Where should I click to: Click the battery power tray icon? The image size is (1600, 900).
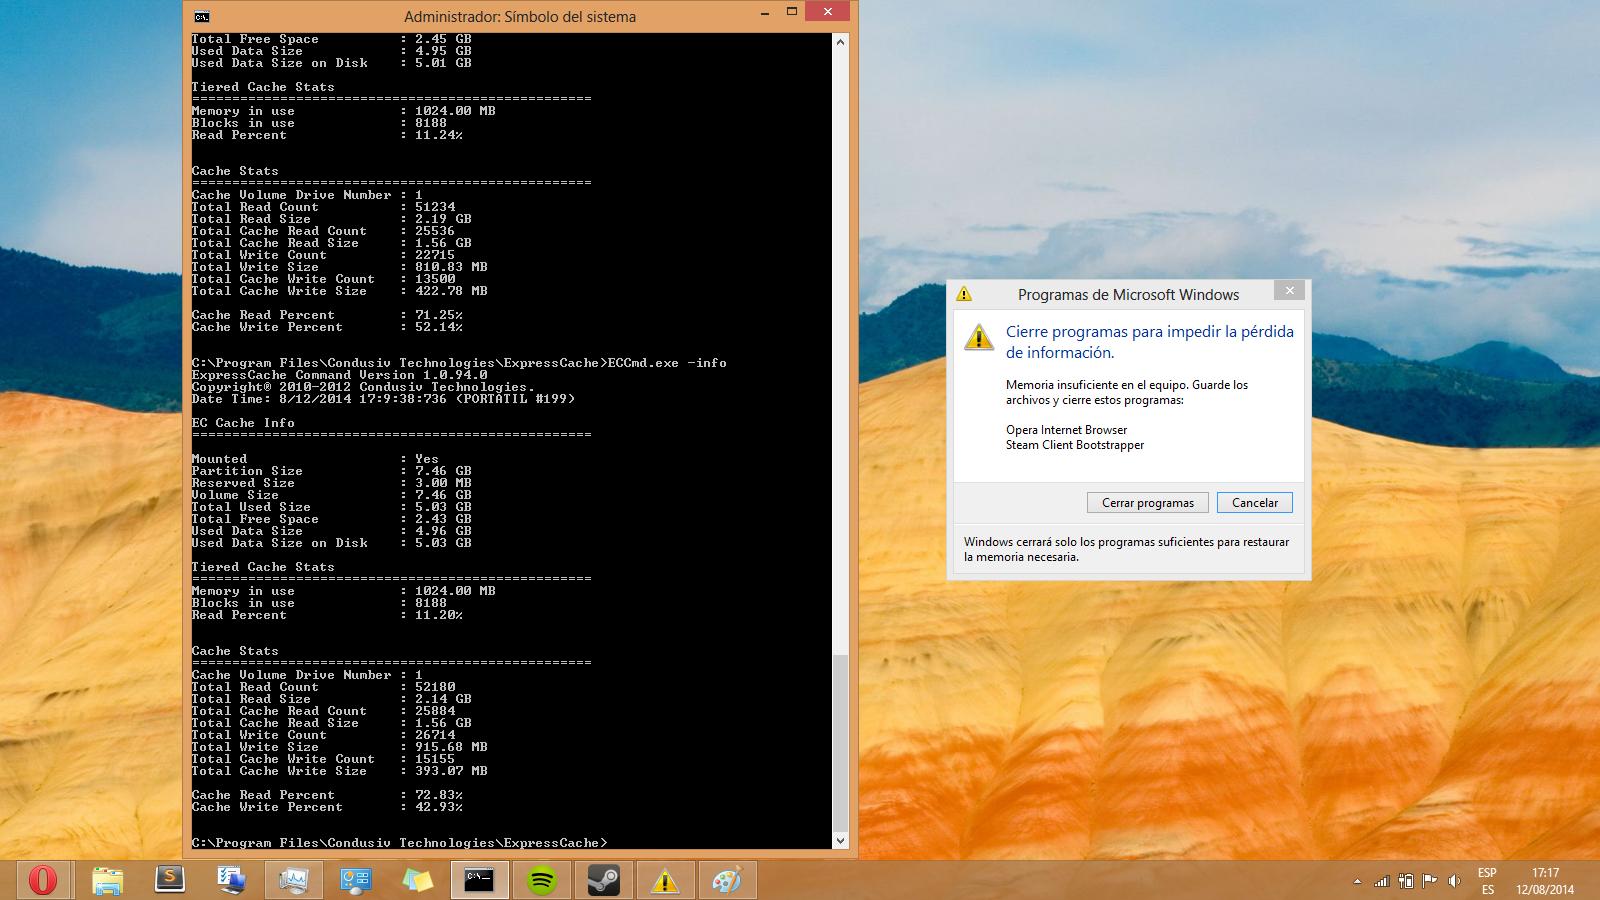click(x=1406, y=881)
